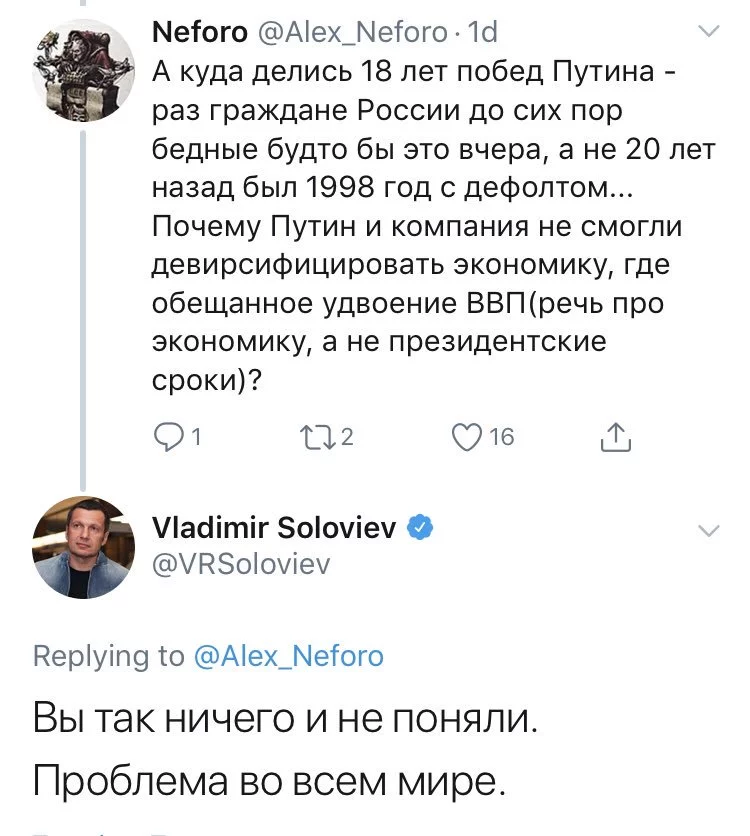Viewport: 750px width, 836px height.
Task: Retweet Neforo's tweet using the arrows icon
Action: 317,437
